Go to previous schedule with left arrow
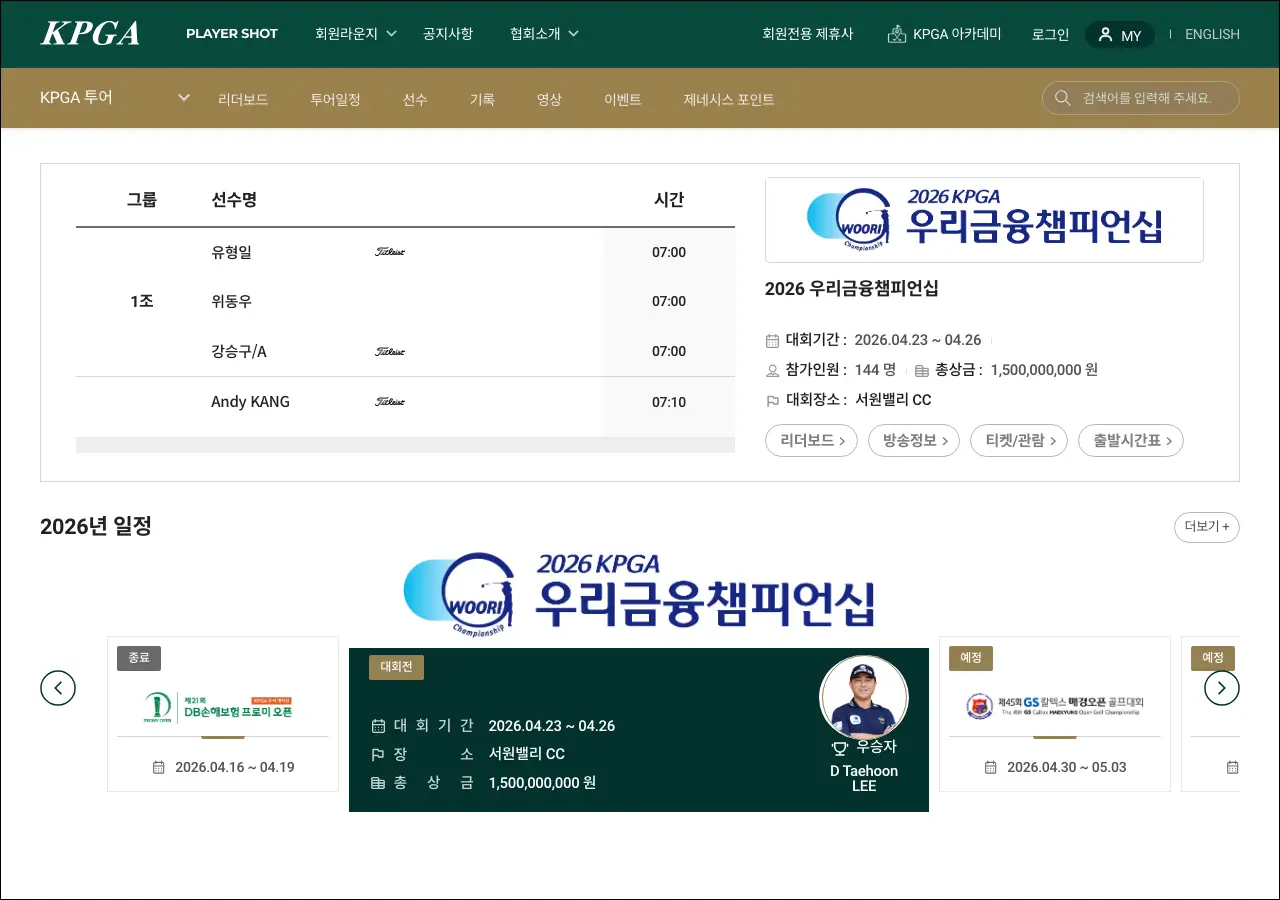The height and width of the screenshot is (900, 1280). pos(58,688)
